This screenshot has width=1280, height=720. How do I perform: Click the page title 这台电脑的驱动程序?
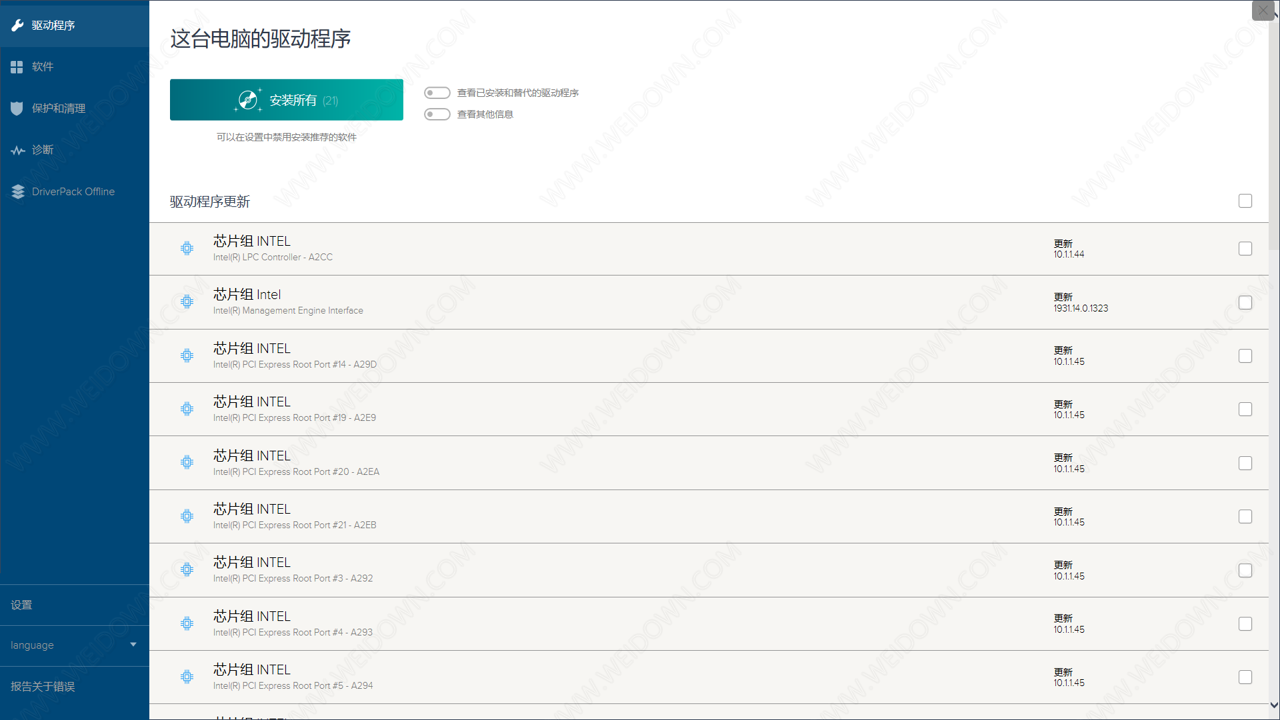261,39
